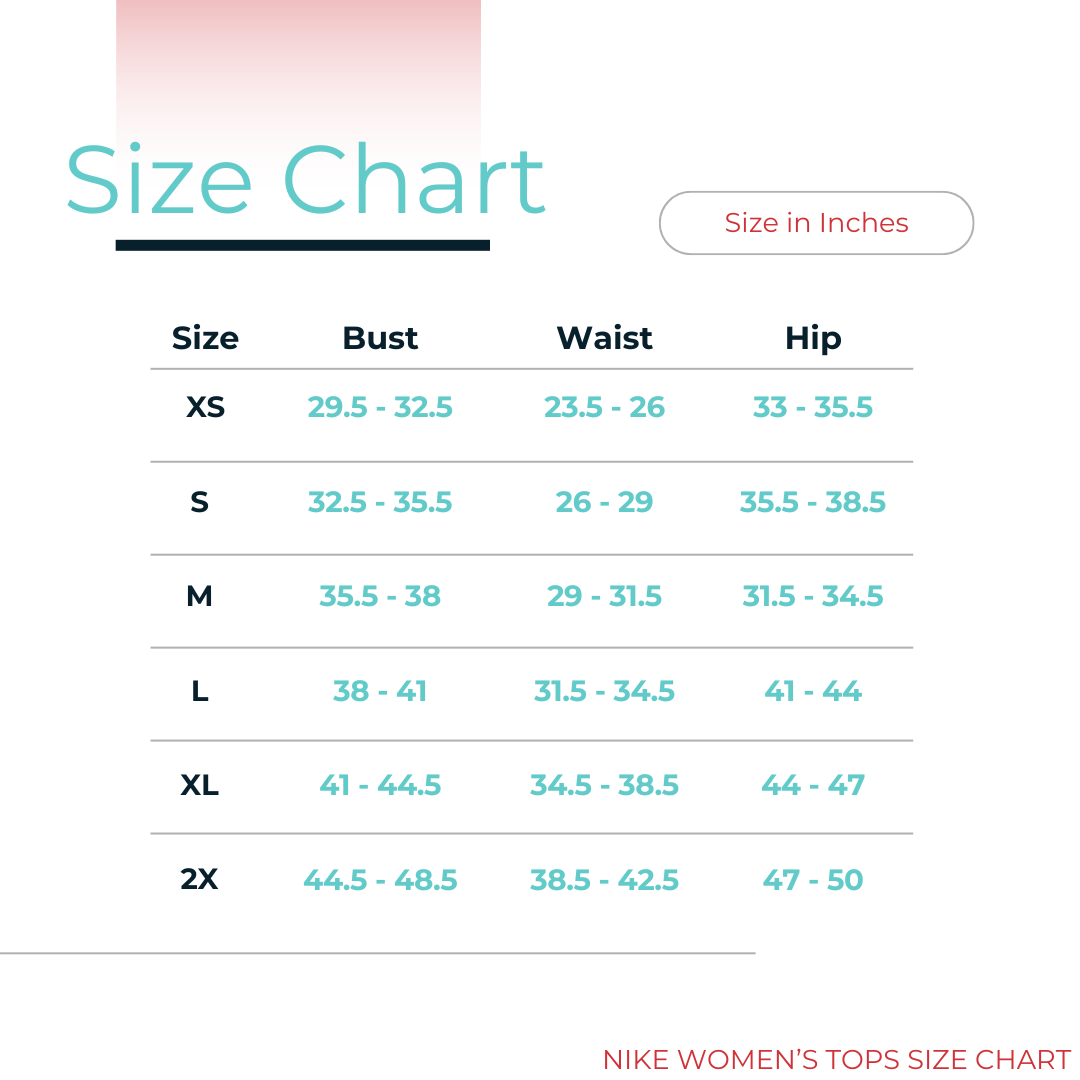The width and height of the screenshot is (1080, 1080).
Task: Click the 2X size row label
Action: point(199,879)
